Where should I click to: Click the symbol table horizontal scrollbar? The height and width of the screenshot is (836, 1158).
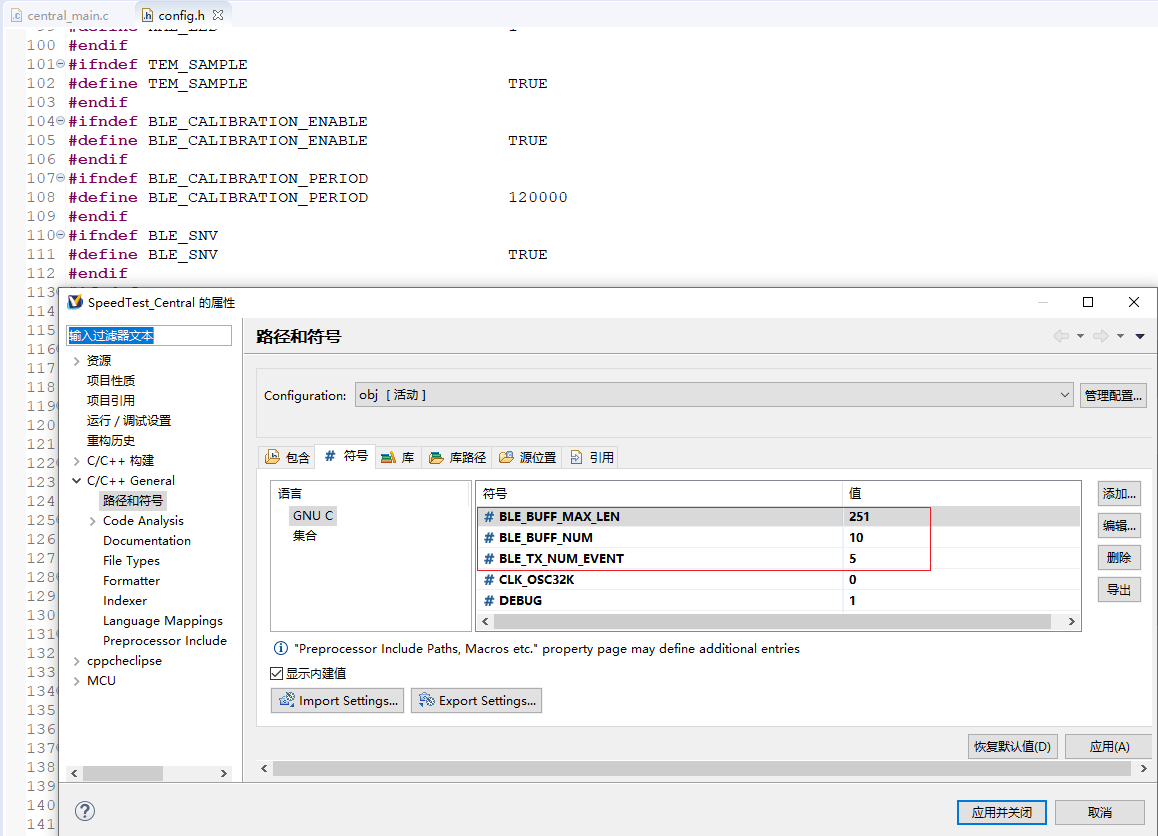pos(770,621)
